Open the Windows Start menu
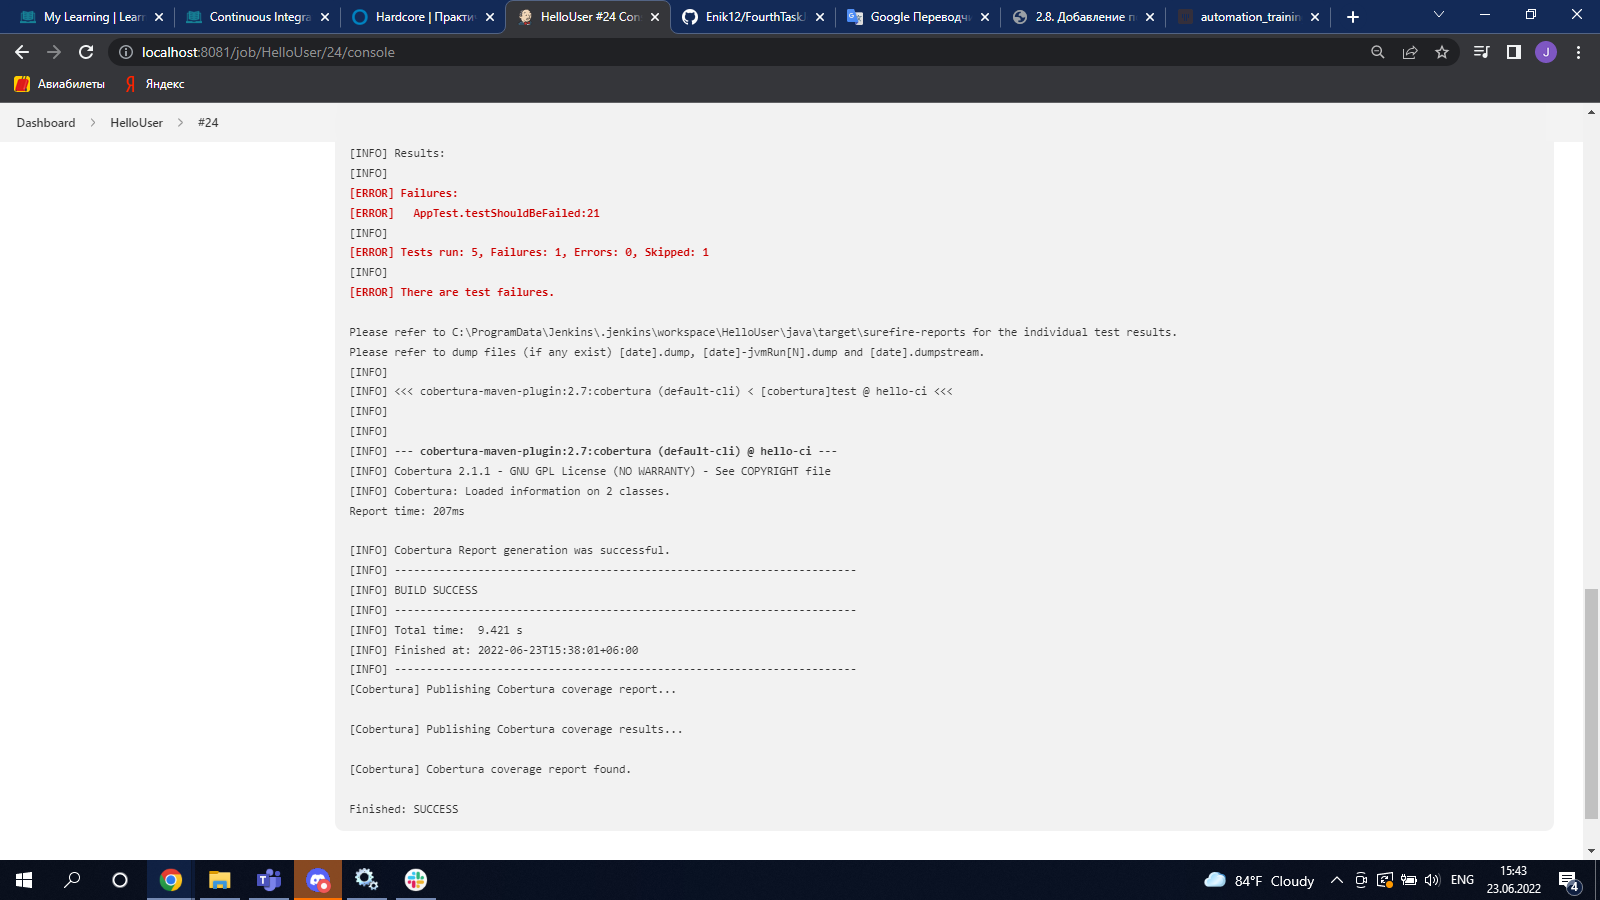The image size is (1600, 900). coord(24,880)
